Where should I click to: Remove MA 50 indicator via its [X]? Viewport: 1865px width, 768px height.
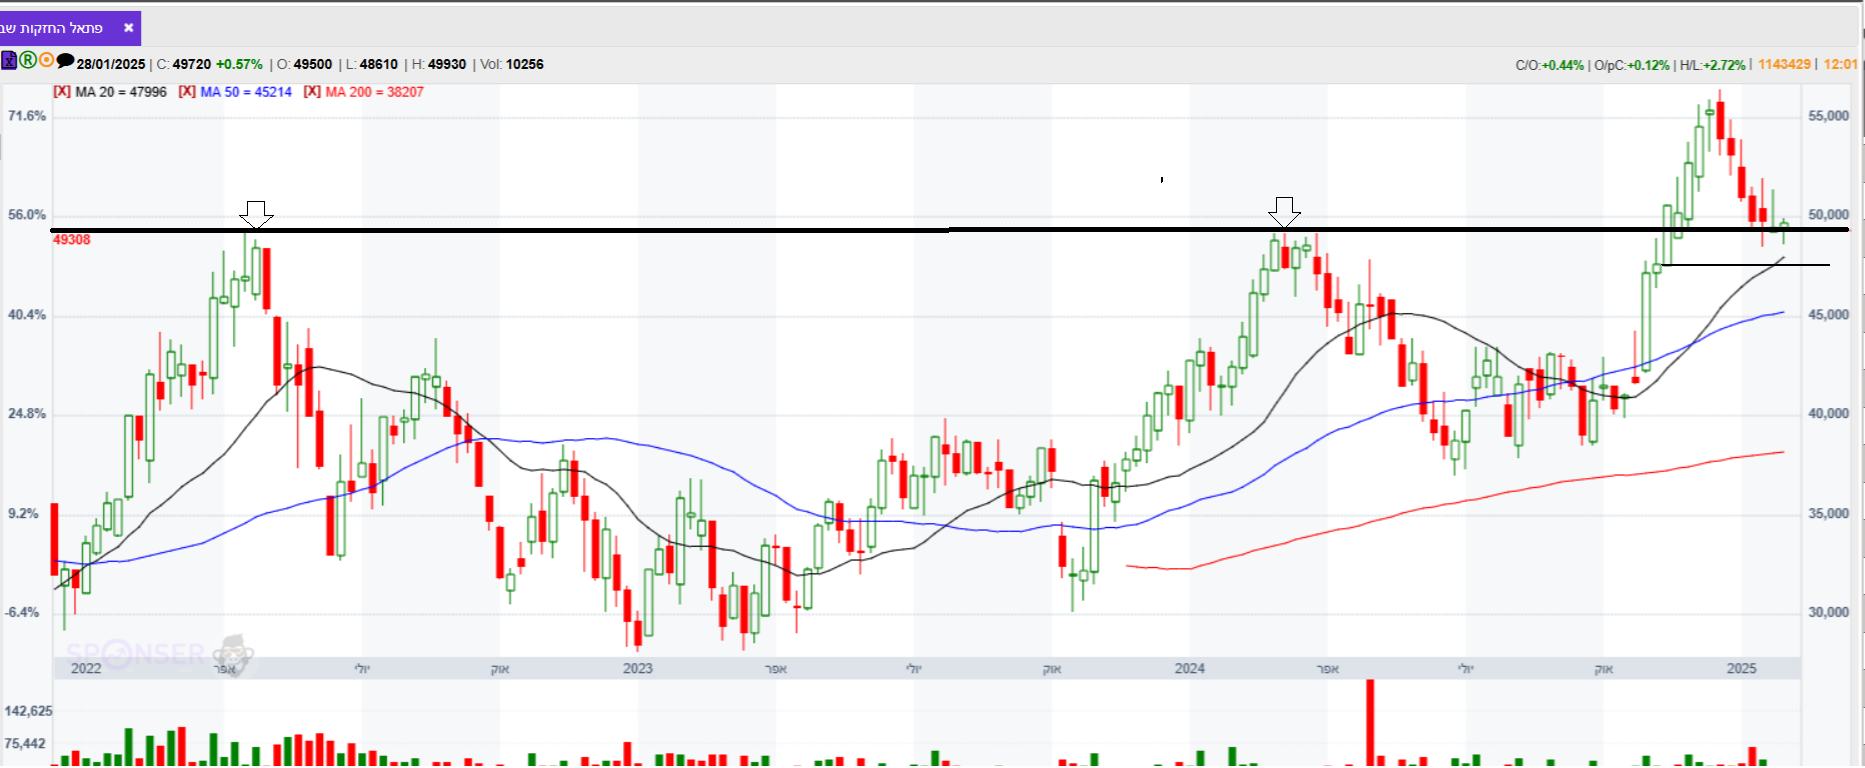point(187,92)
